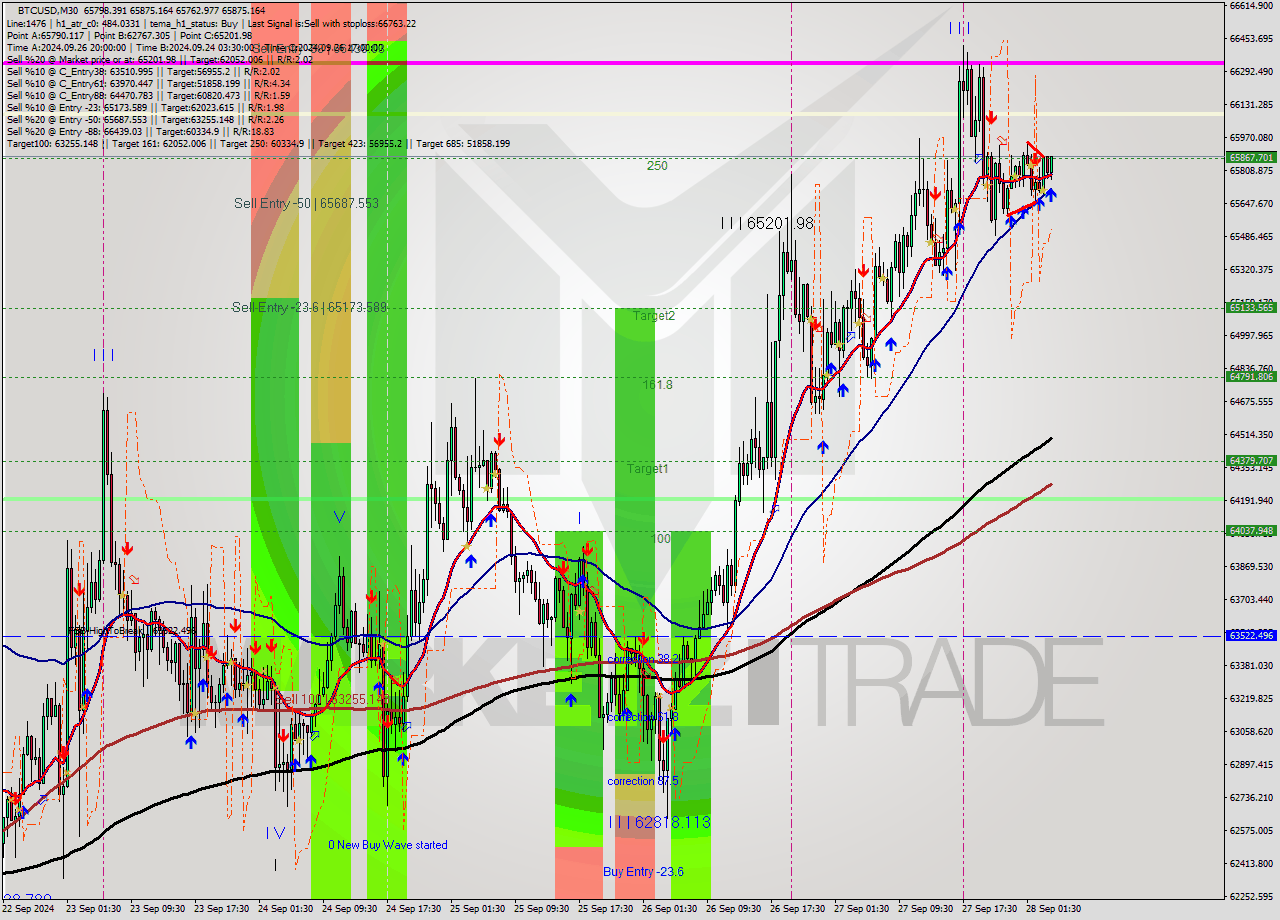Click the '24 Sep 17:30' time axis label
1280x920 pixels.
point(413,909)
